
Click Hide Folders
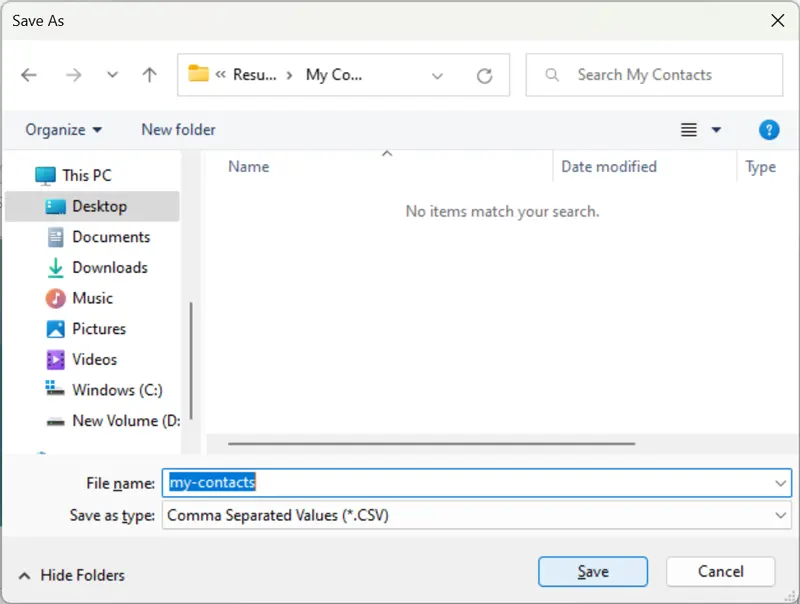pos(71,575)
